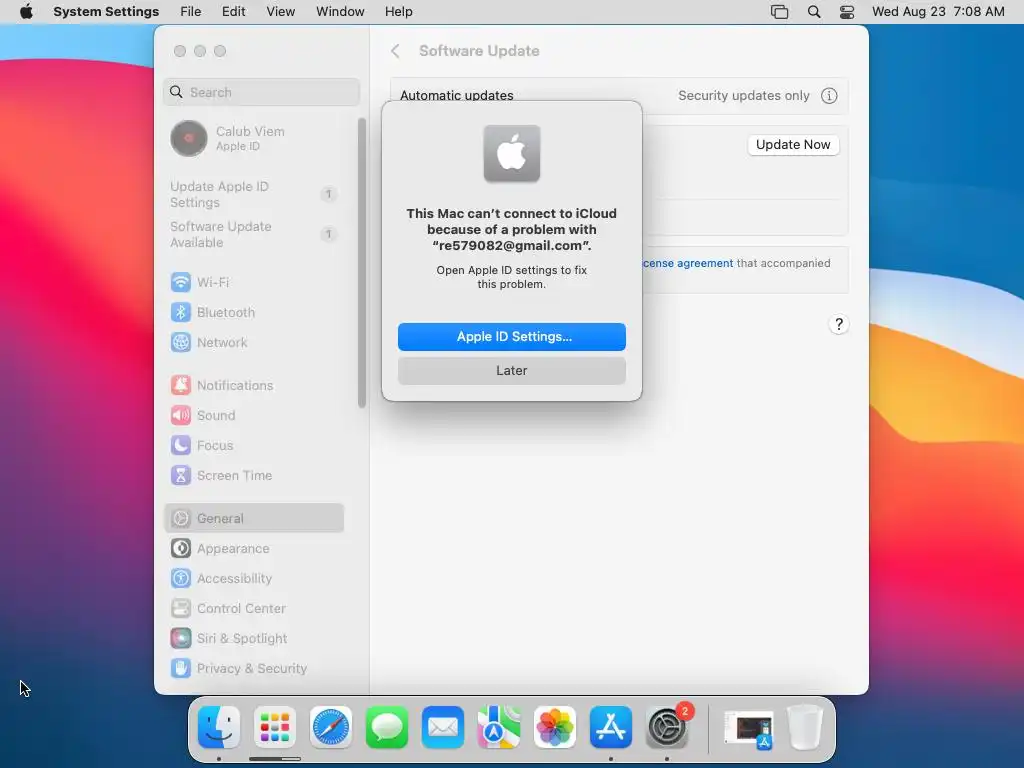
Task: Open the Network globe icon
Action: point(181,342)
